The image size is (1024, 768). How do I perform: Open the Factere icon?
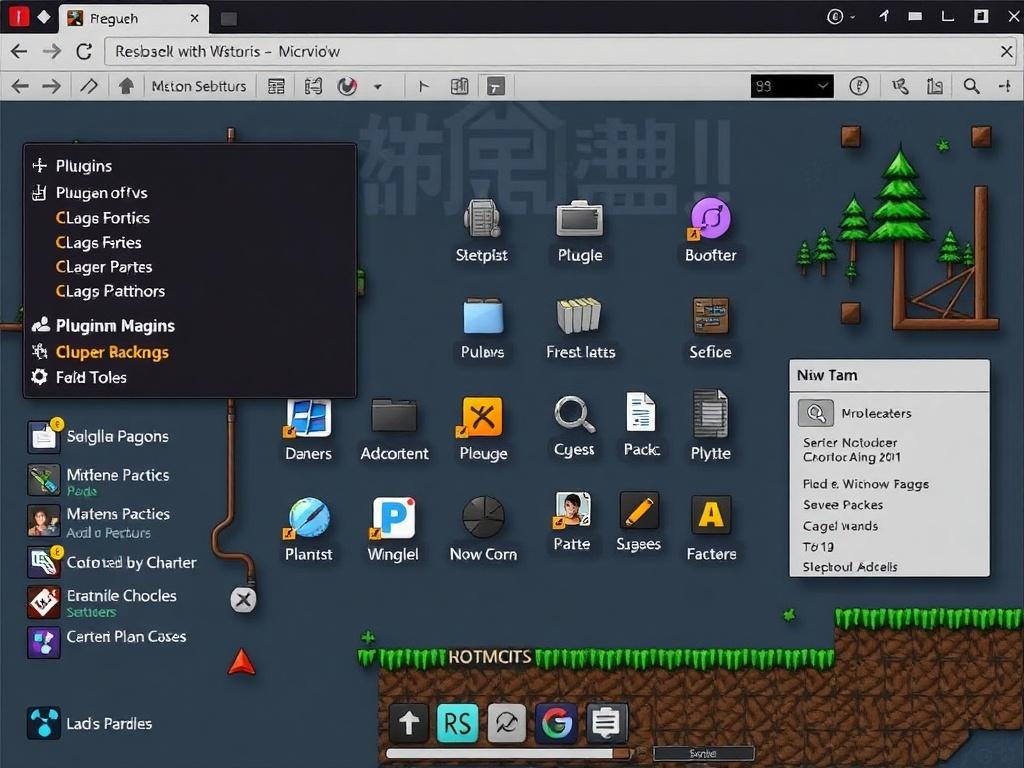[x=711, y=515]
